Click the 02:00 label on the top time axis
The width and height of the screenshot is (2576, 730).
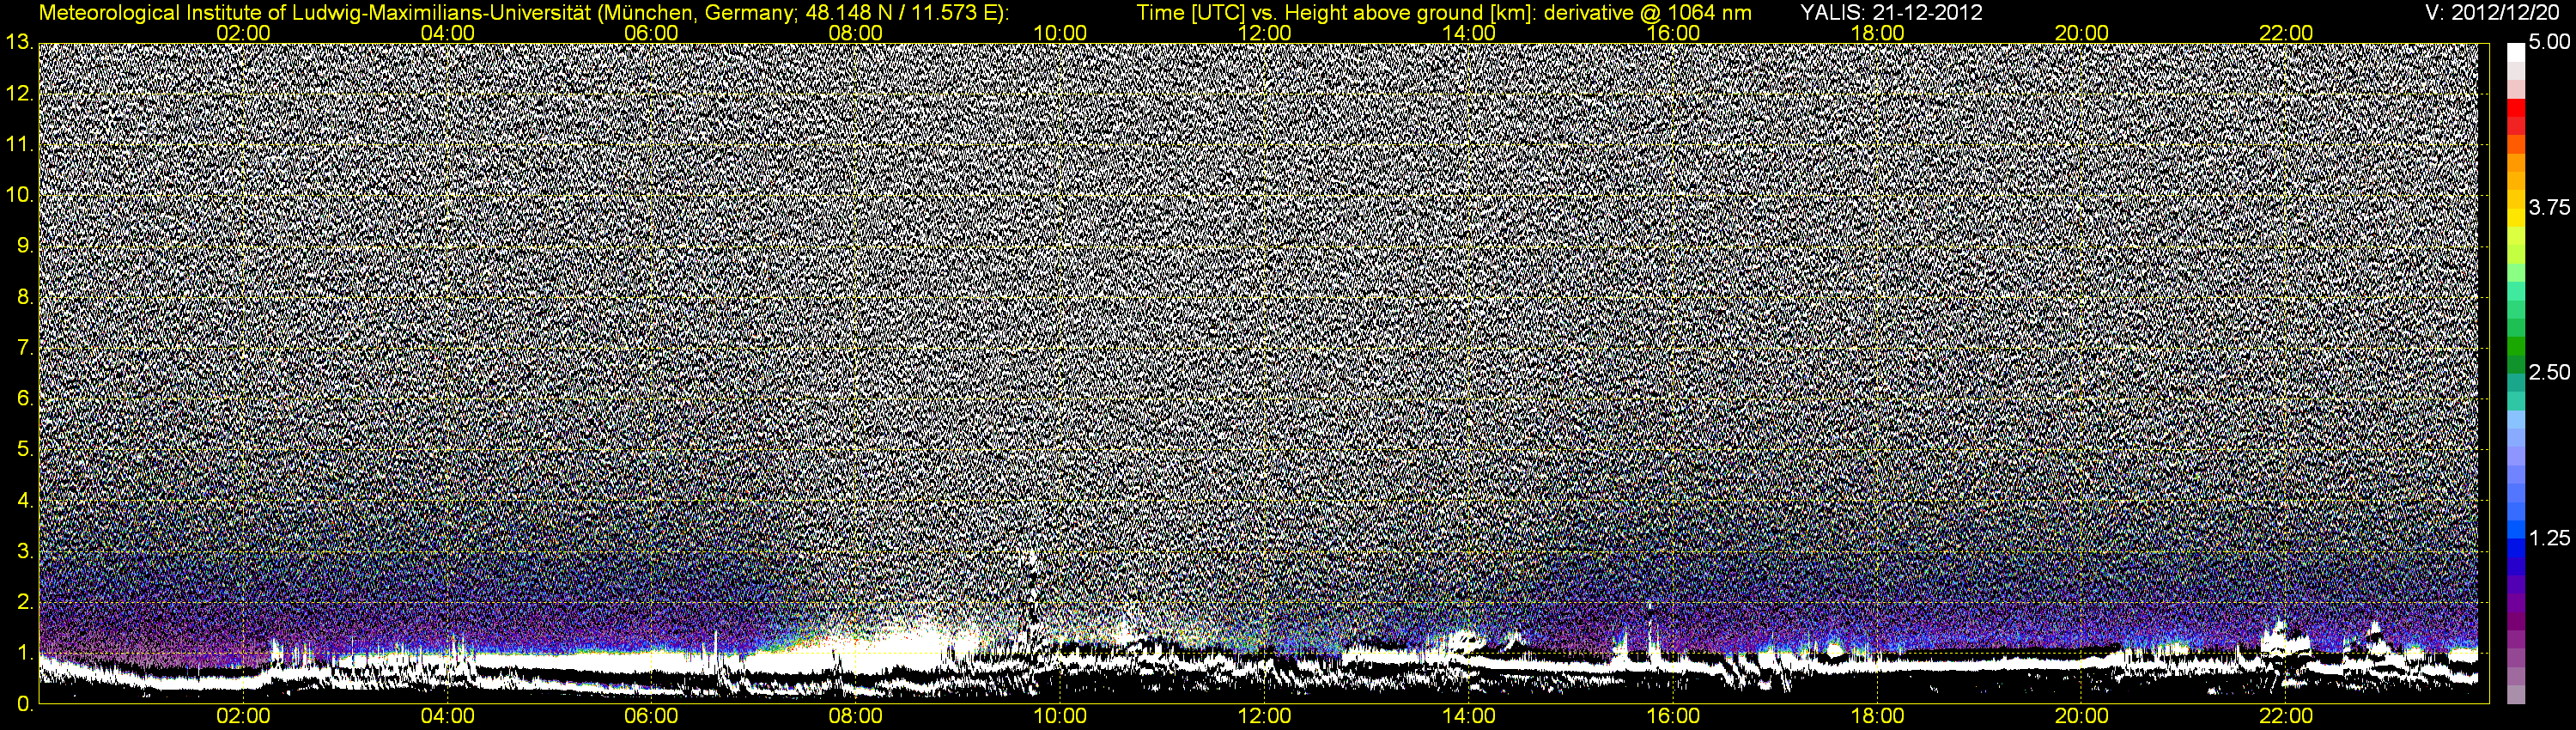(x=243, y=33)
